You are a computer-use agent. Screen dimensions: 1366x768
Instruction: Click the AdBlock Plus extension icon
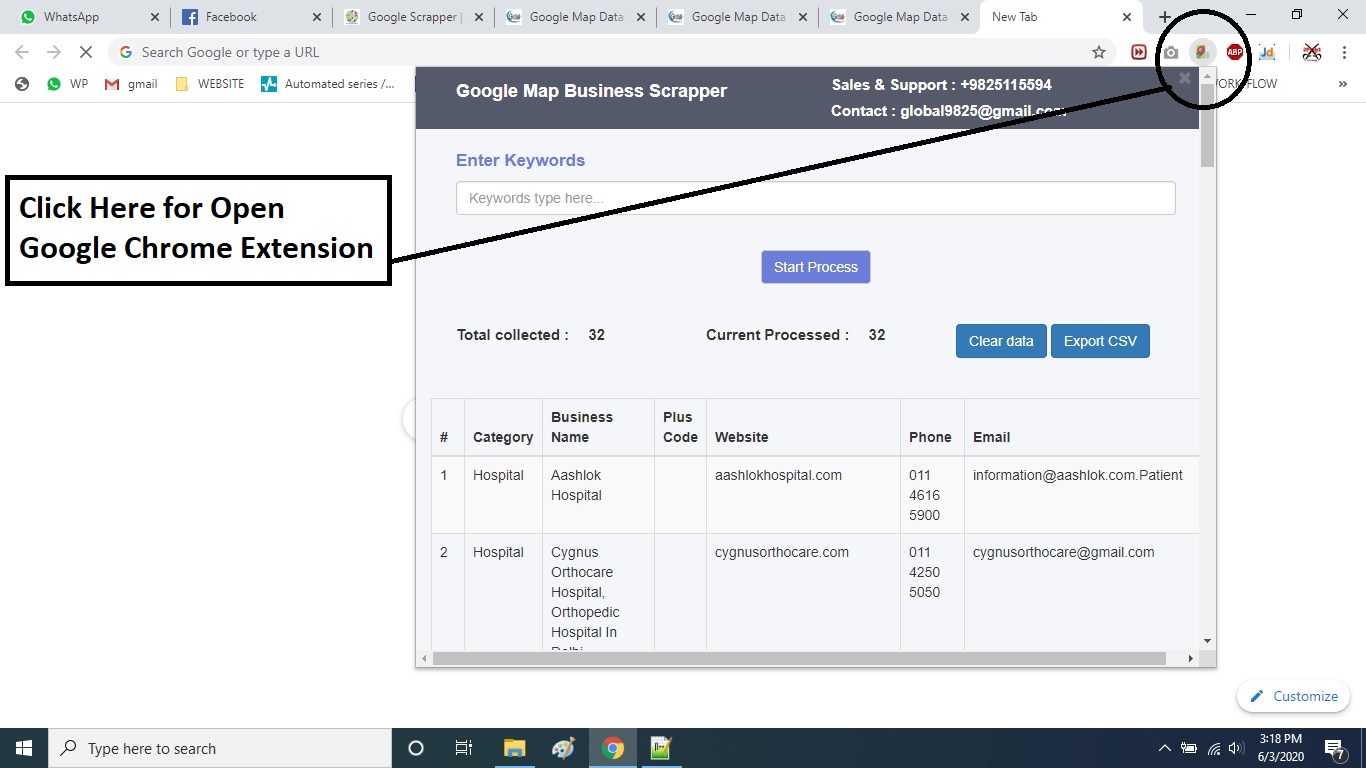point(1235,52)
